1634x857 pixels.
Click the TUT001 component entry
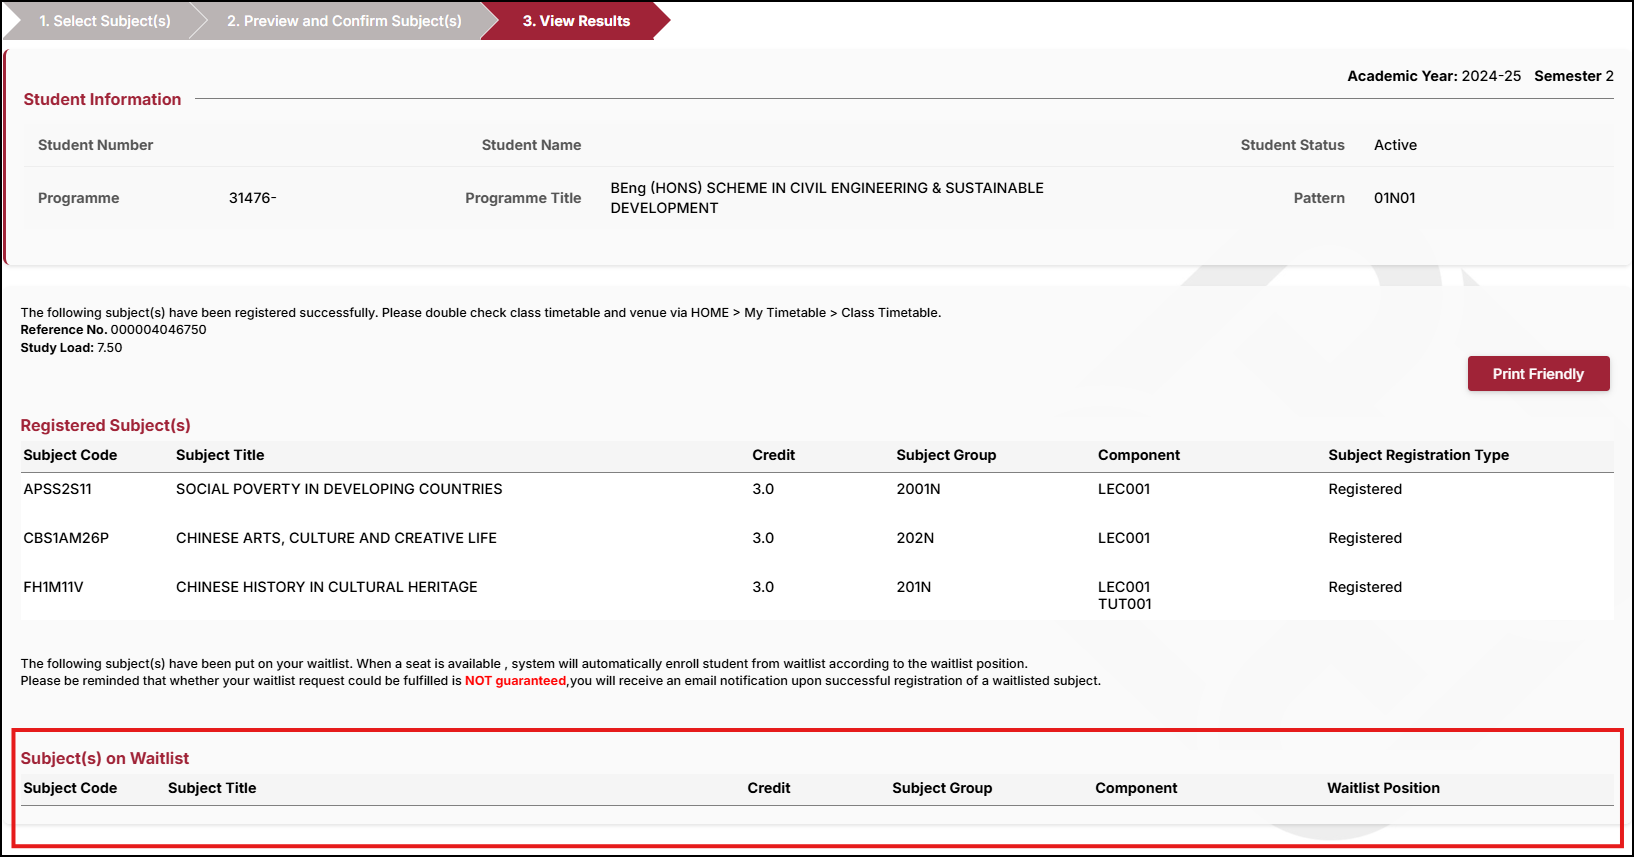click(1124, 604)
